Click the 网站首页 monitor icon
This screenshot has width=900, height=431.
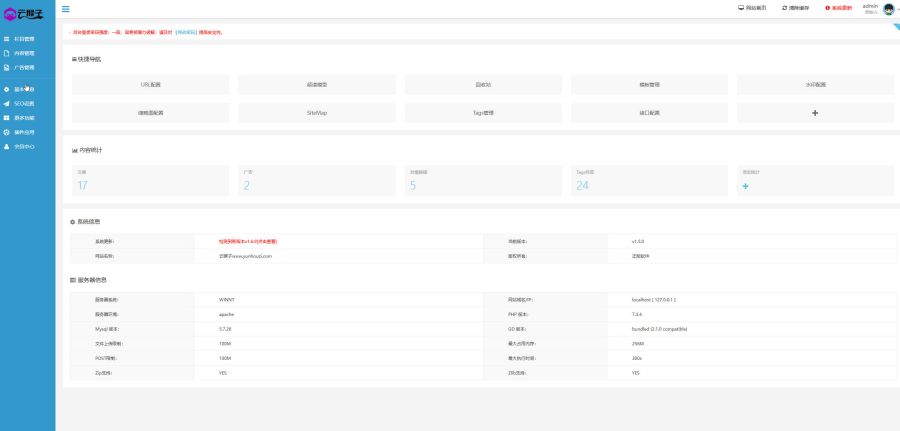(741, 8)
